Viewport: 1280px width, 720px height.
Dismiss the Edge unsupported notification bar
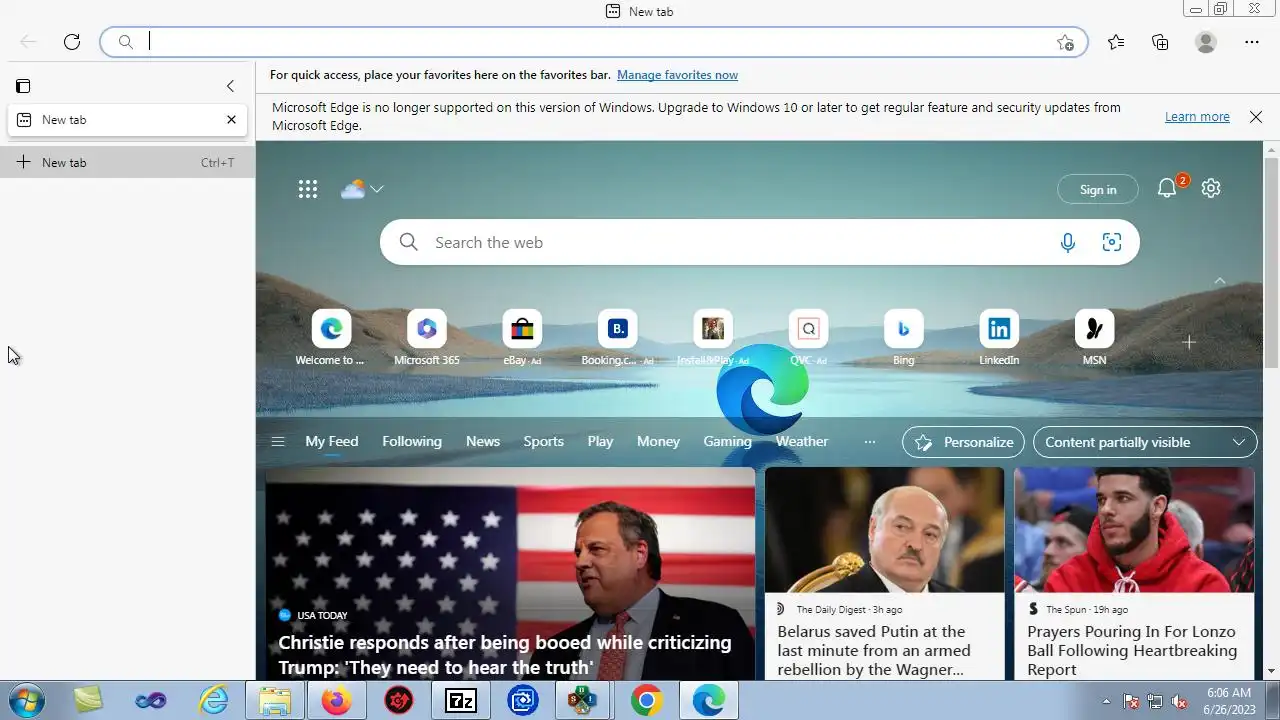(x=1256, y=117)
